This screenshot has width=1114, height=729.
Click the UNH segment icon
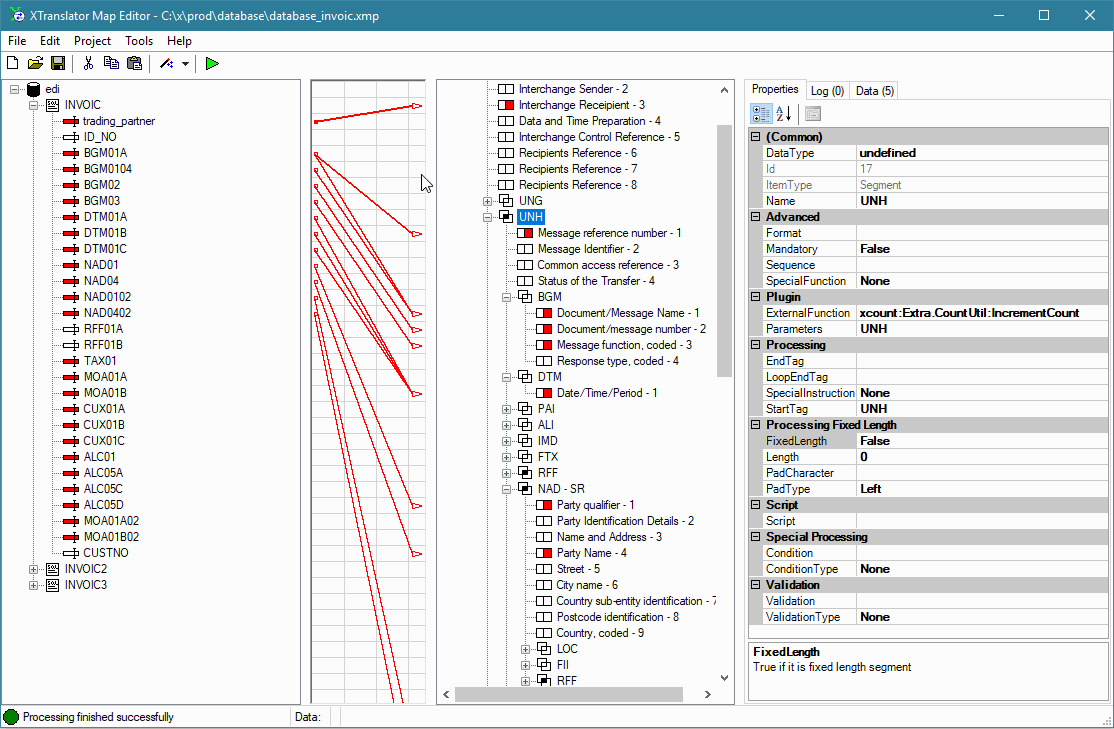[506, 217]
